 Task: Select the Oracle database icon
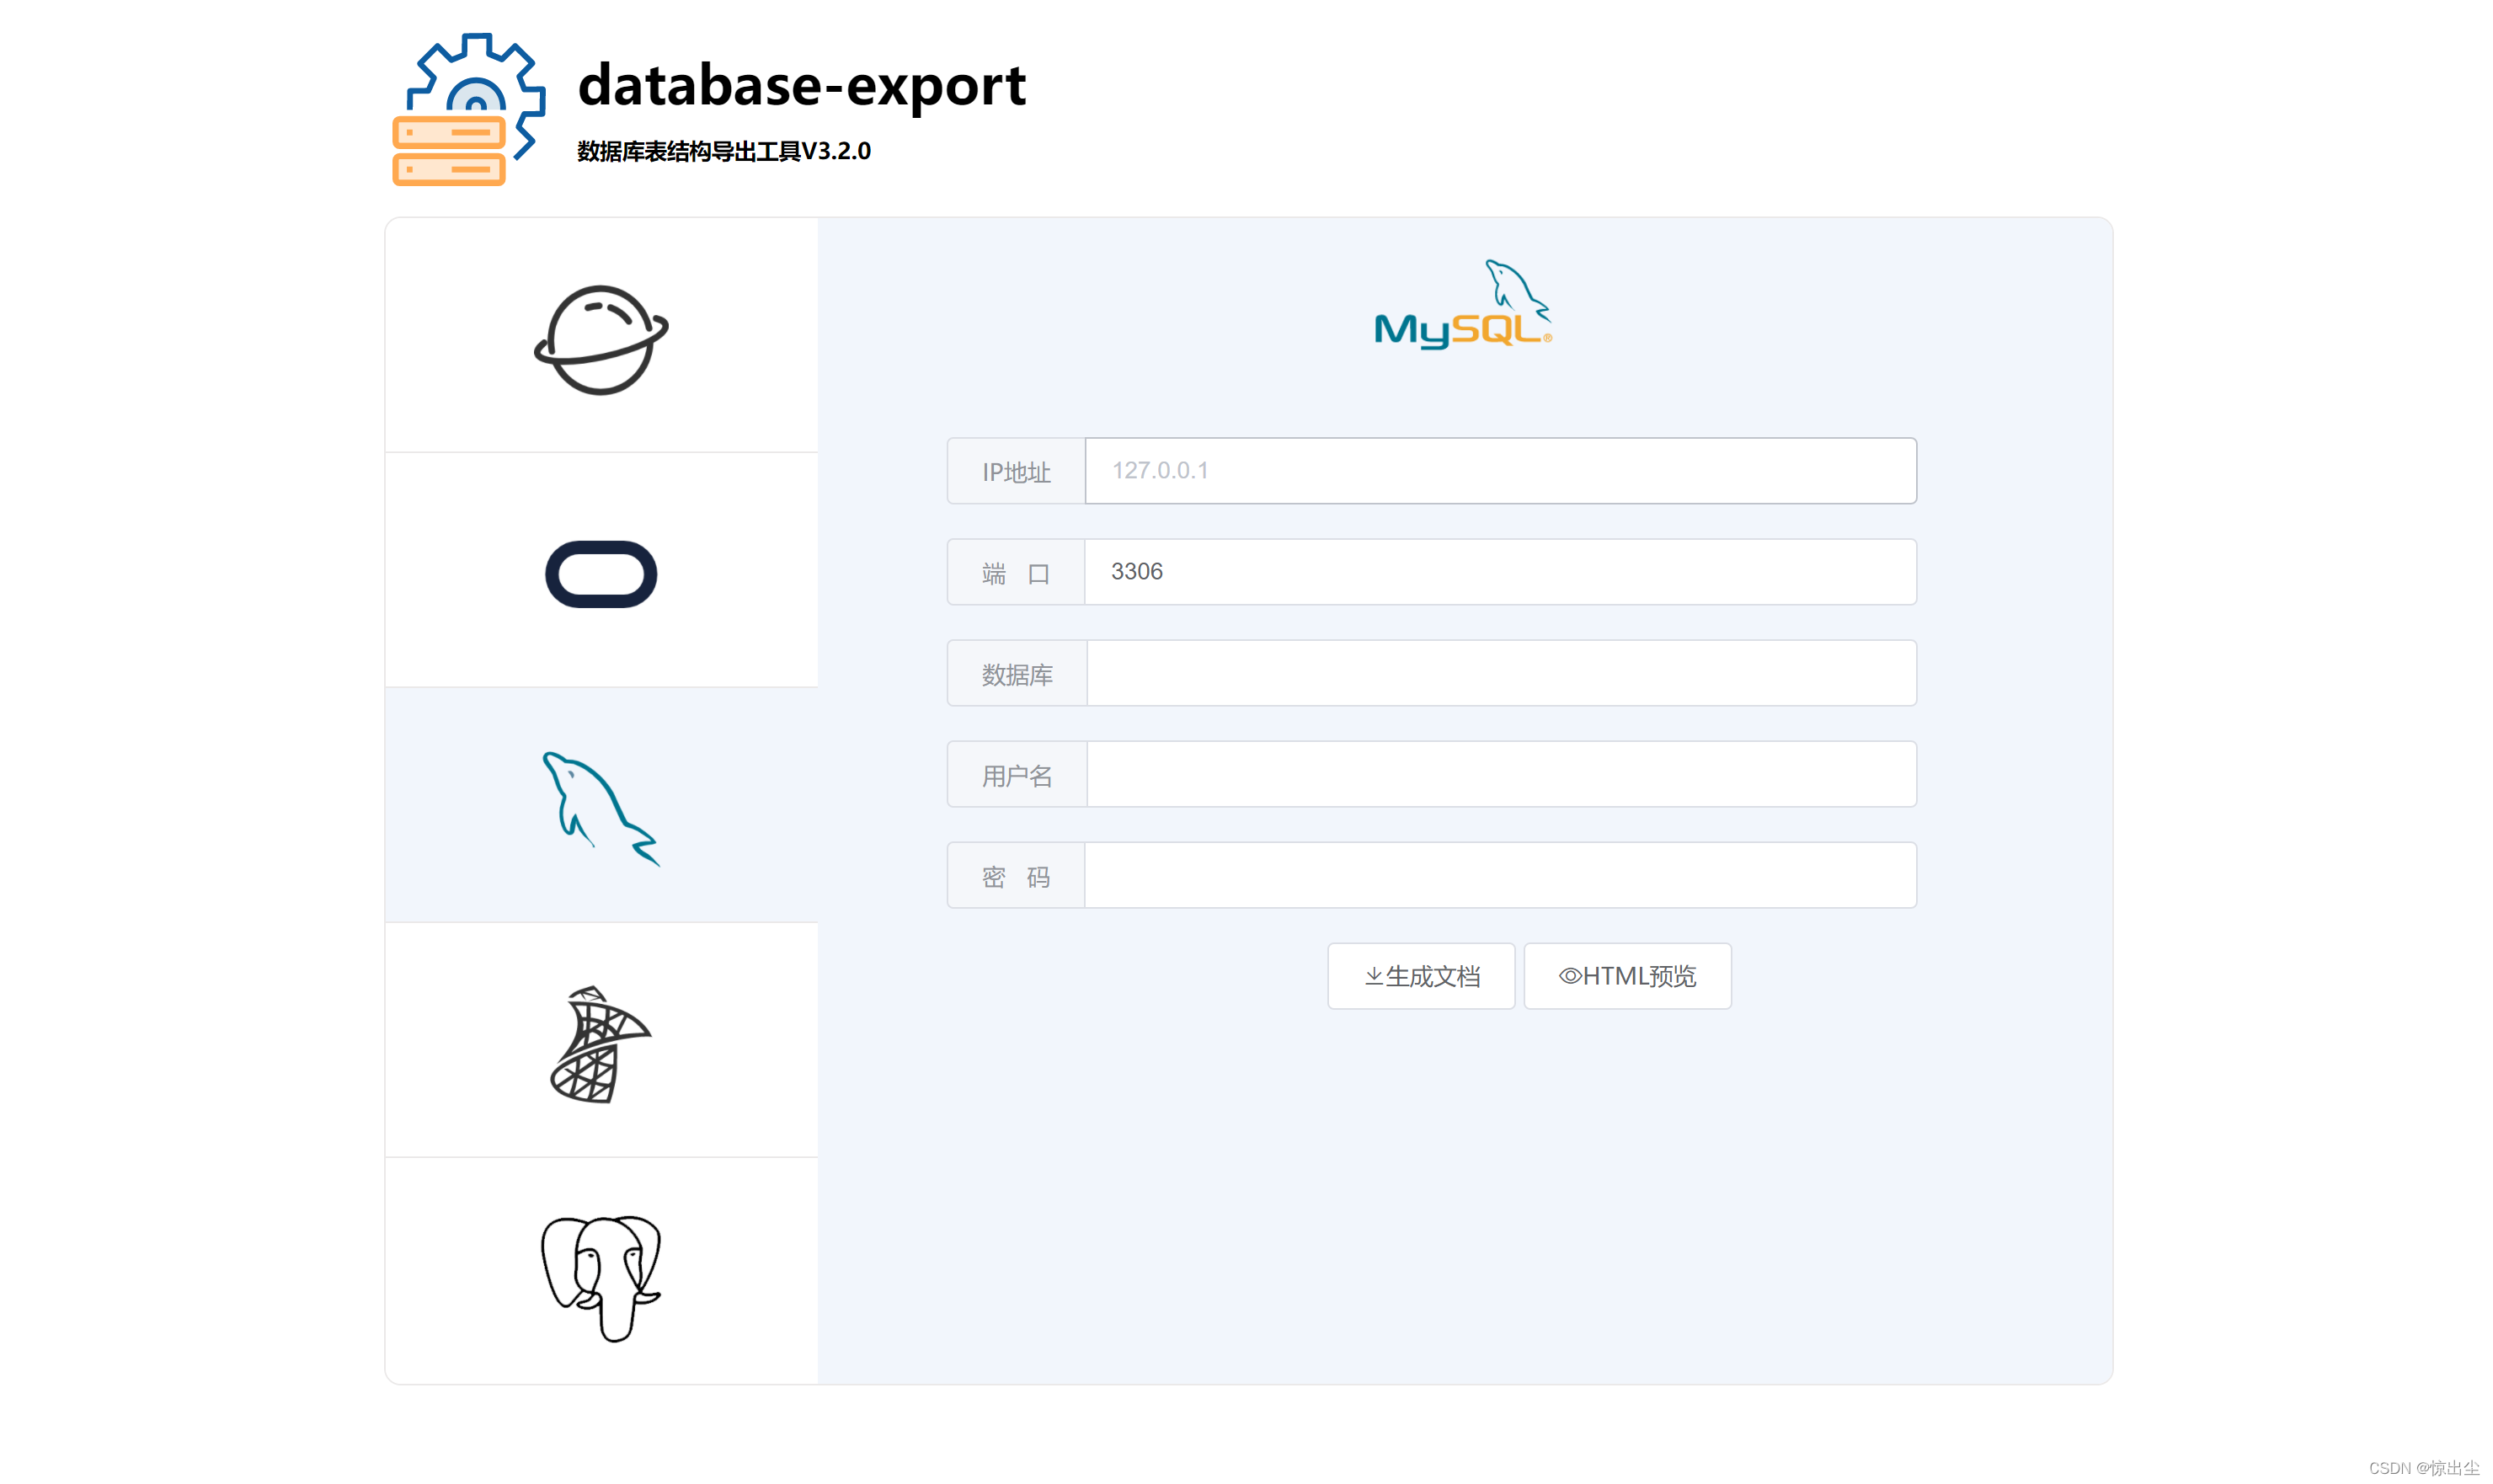click(x=601, y=574)
